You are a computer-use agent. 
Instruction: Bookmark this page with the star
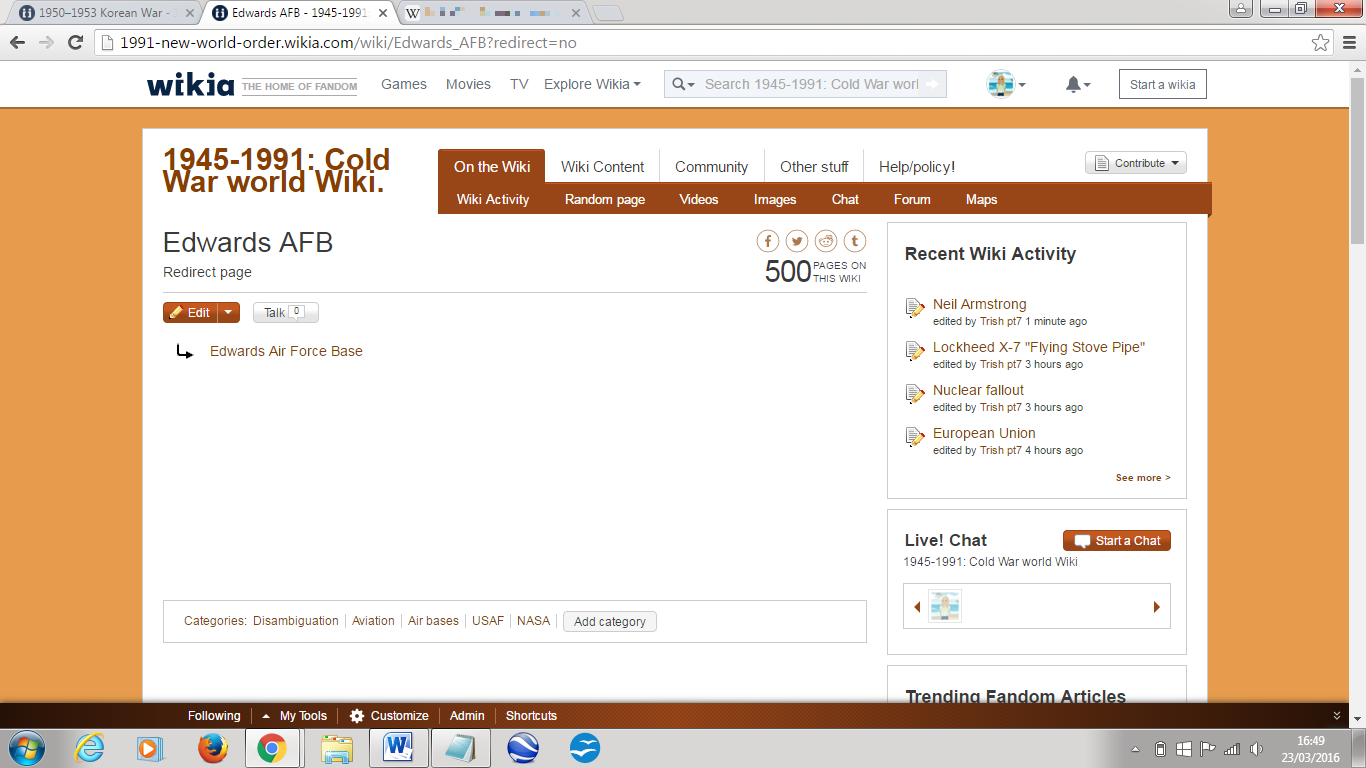tap(1321, 43)
